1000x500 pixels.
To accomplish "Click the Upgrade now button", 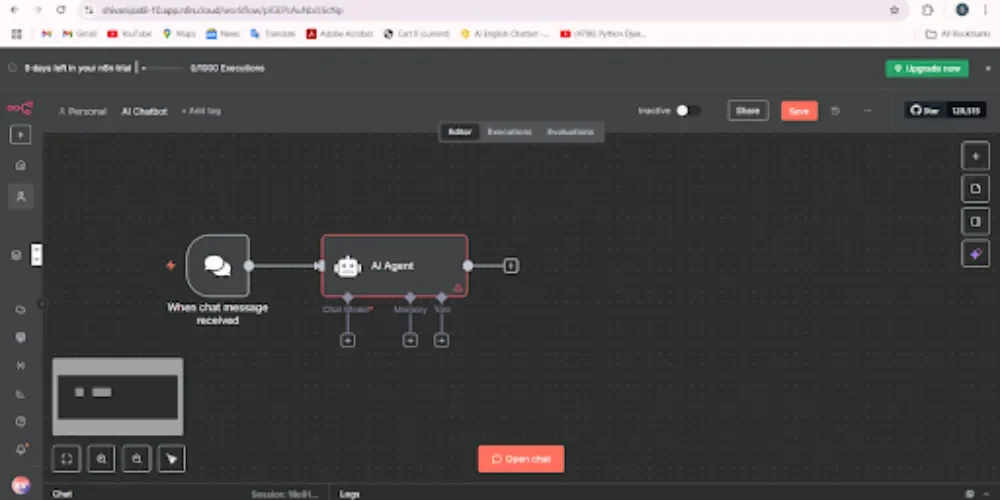I will point(926,68).
